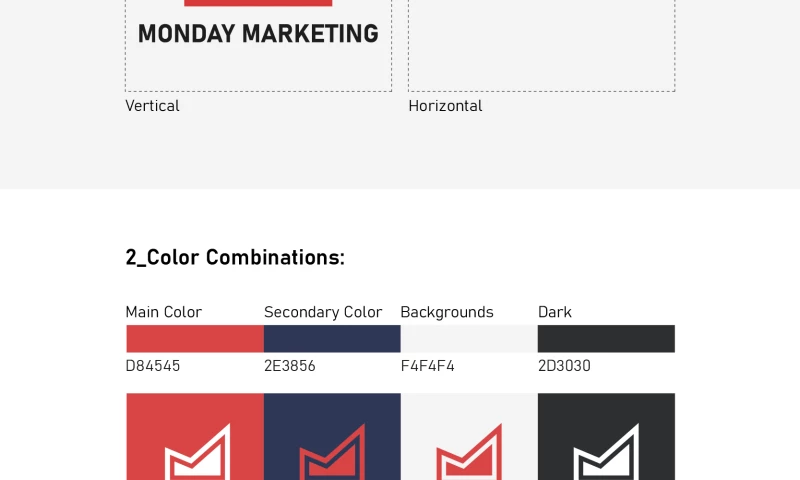The height and width of the screenshot is (480, 800).
Task: Pick the Dark charcoal swatch bar
Action: point(606,338)
